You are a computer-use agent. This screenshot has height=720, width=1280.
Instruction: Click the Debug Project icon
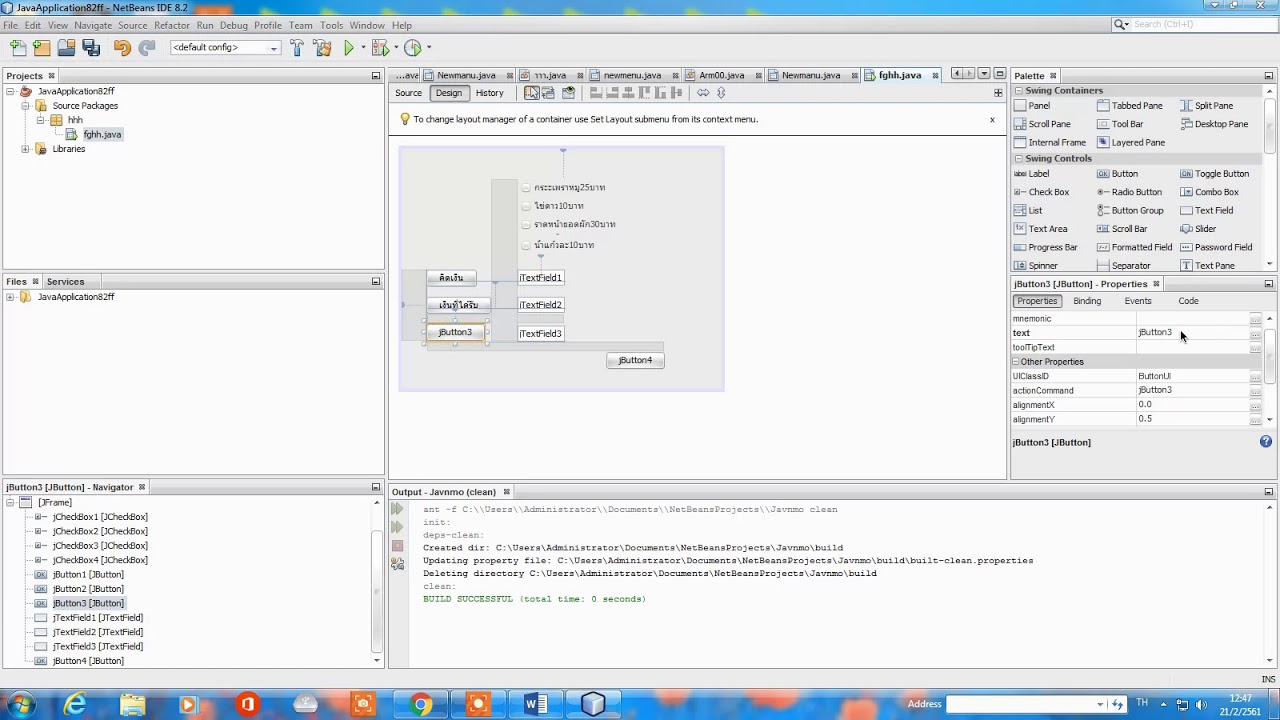tap(379, 47)
